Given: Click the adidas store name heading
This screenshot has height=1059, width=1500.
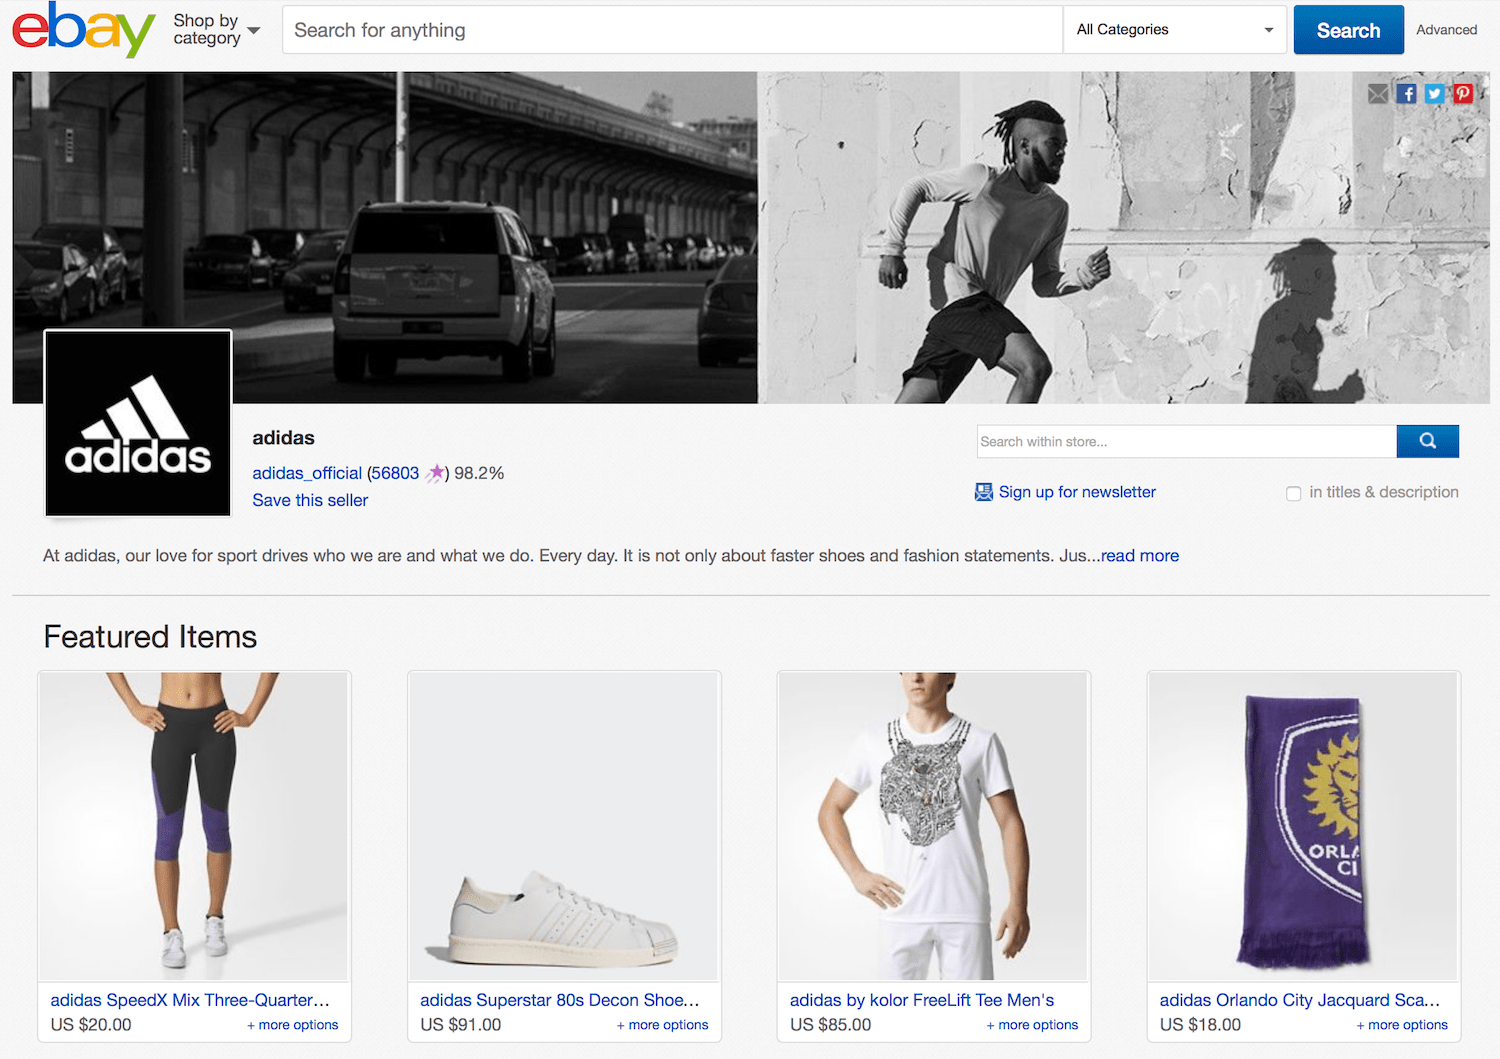Looking at the screenshot, I should tap(283, 438).
